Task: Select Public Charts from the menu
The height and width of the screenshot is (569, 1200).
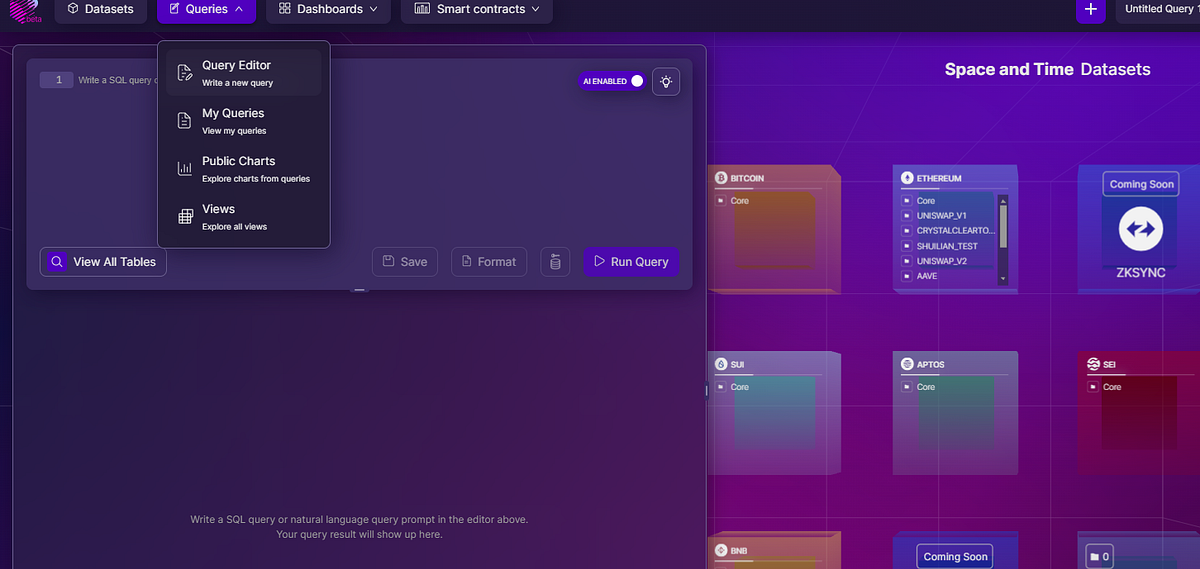Action: (244, 169)
